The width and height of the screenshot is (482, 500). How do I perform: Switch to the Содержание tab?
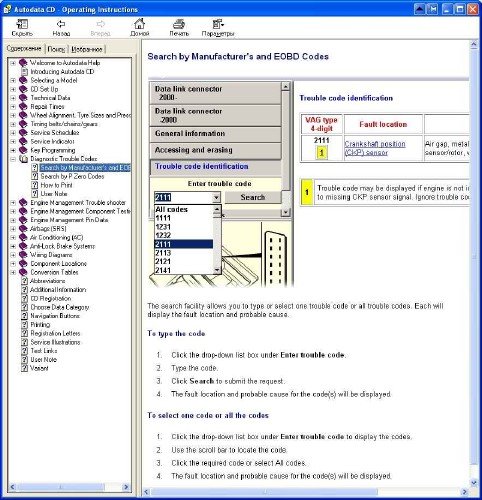coord(24,49)
